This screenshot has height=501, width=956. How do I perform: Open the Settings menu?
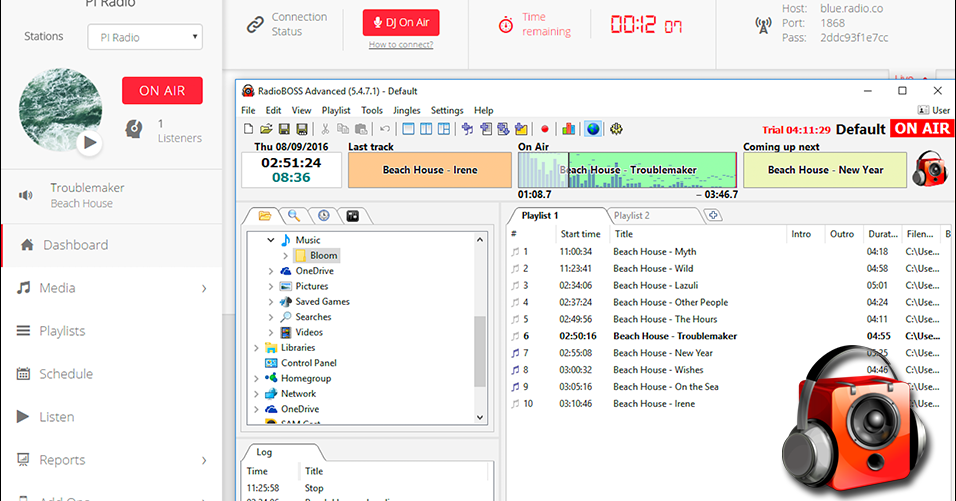tap(447, 110)
